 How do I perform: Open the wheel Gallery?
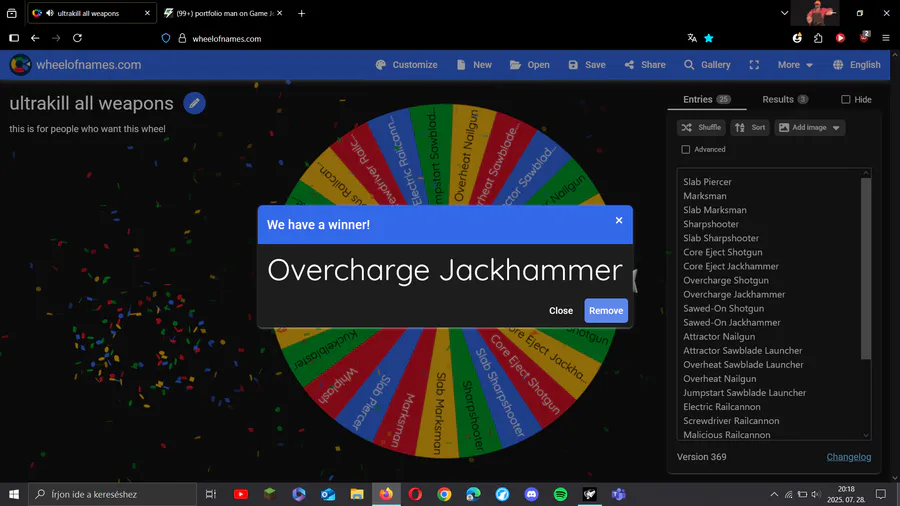tap(707, 65)
